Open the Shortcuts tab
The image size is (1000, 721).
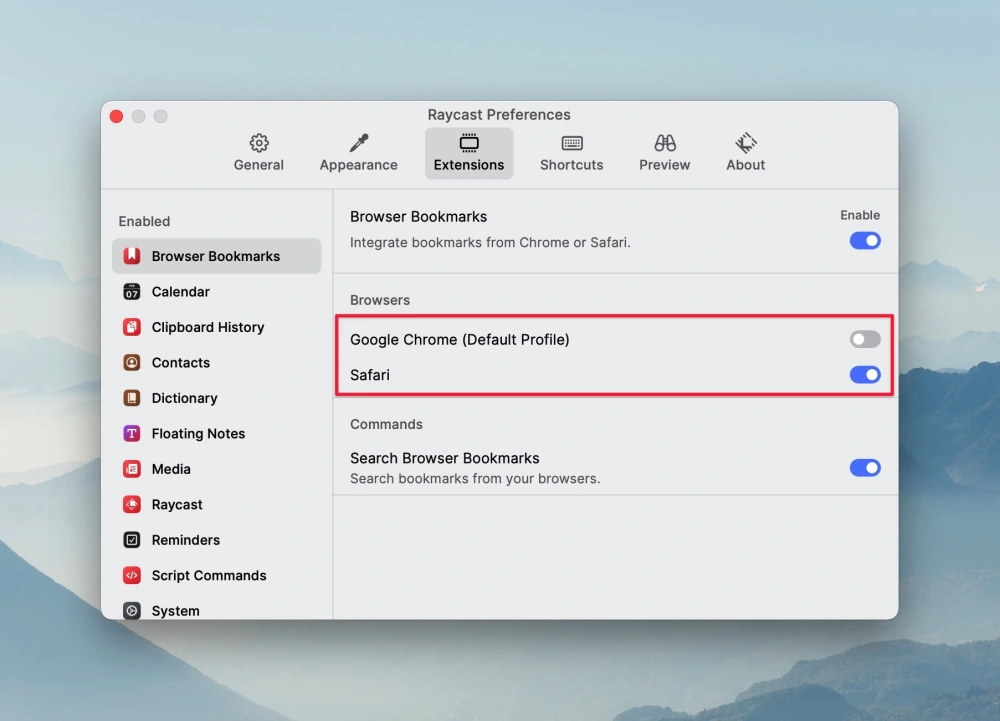[571, 153]
